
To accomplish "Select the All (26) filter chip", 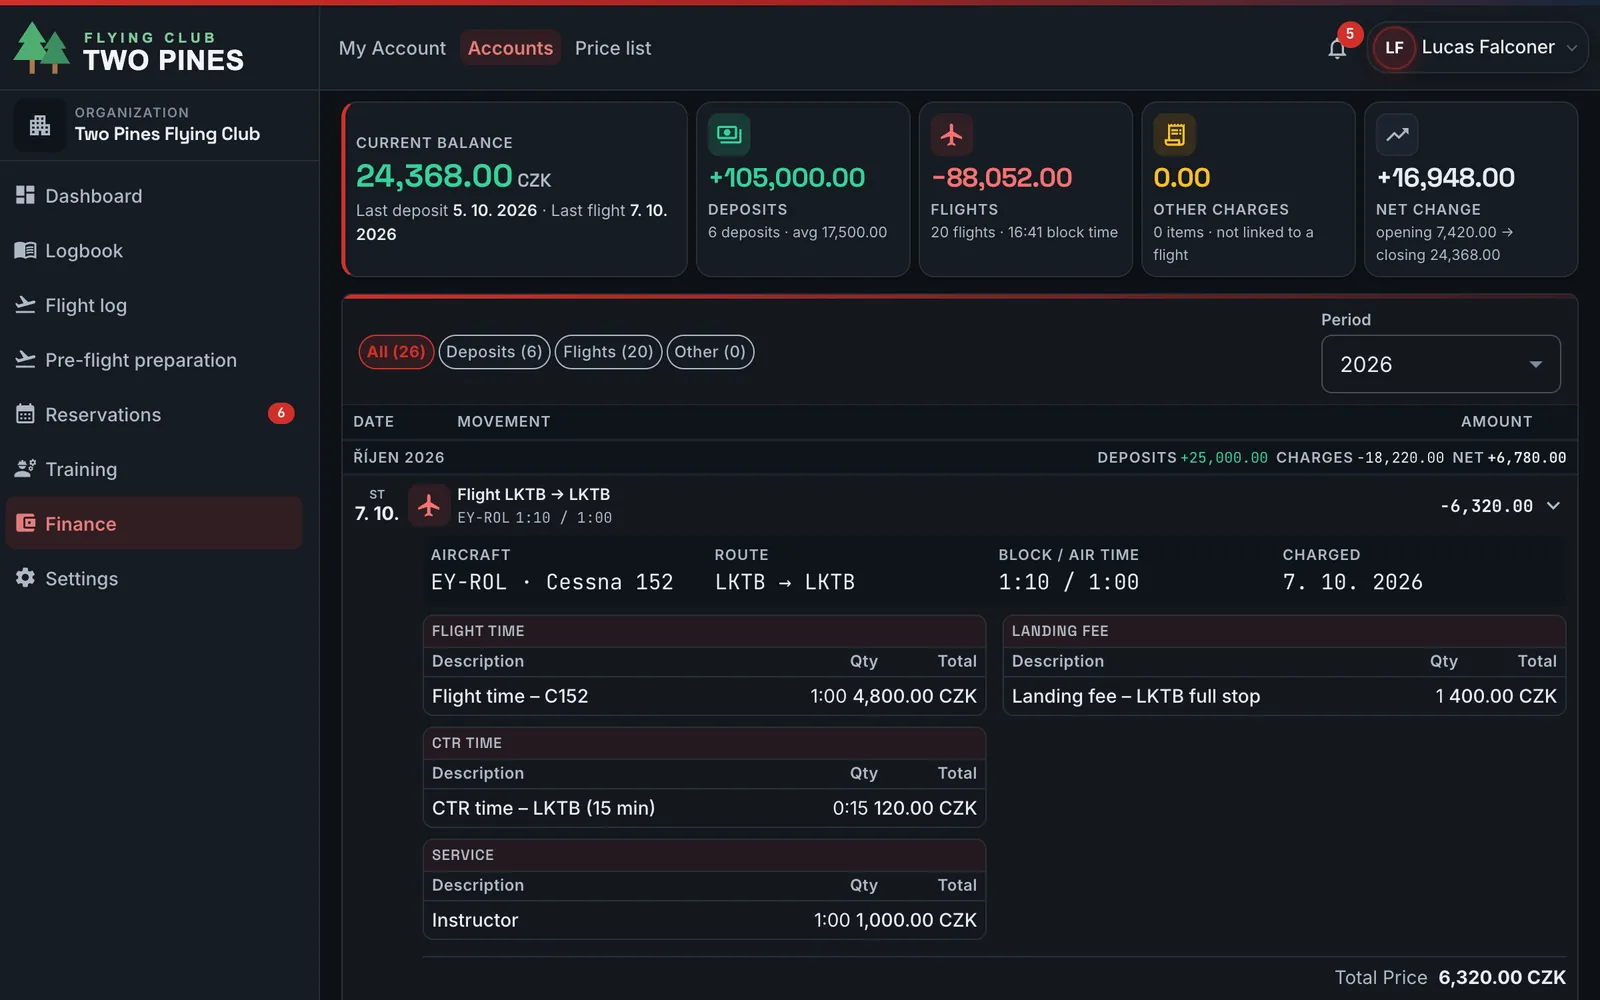I will pyautogui.click(x=396, y=352).
